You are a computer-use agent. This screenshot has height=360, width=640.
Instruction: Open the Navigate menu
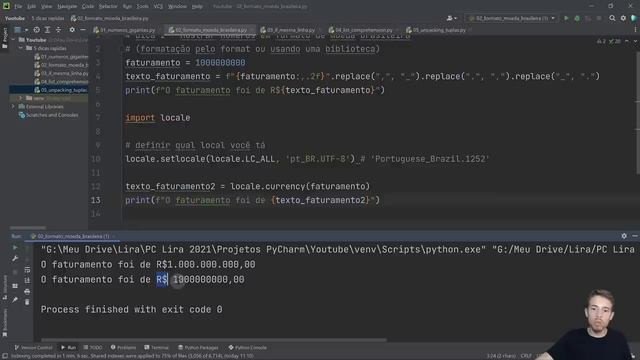(67, 6)
